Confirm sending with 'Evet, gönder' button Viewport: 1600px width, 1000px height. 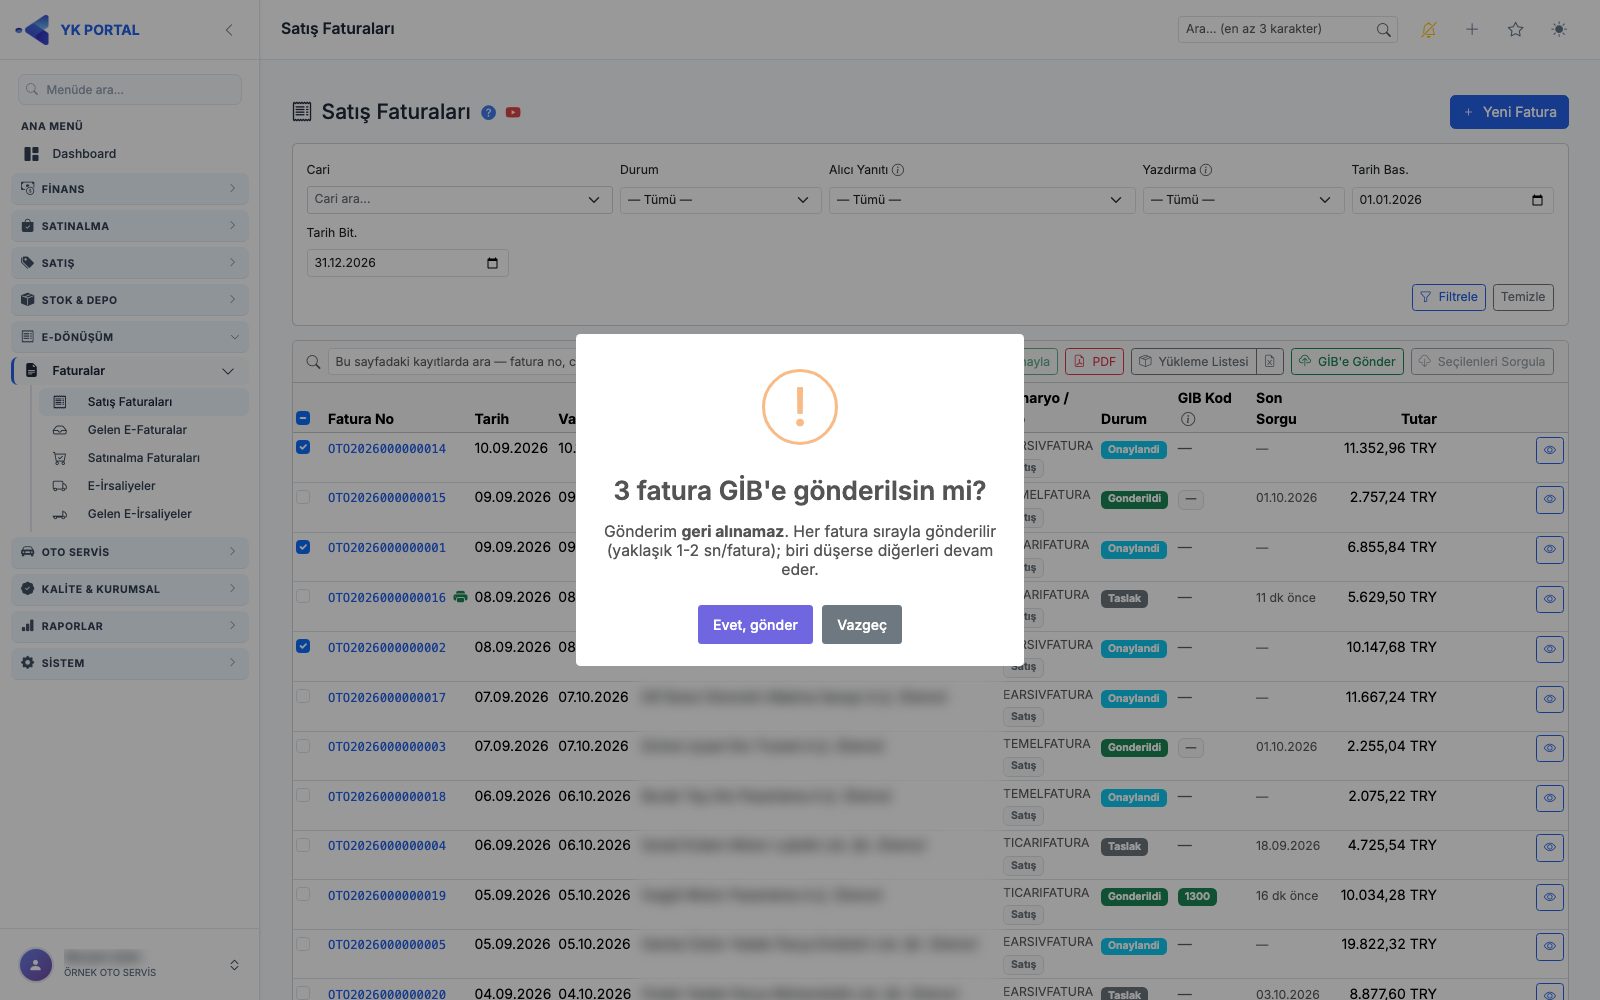pos(755,625)
